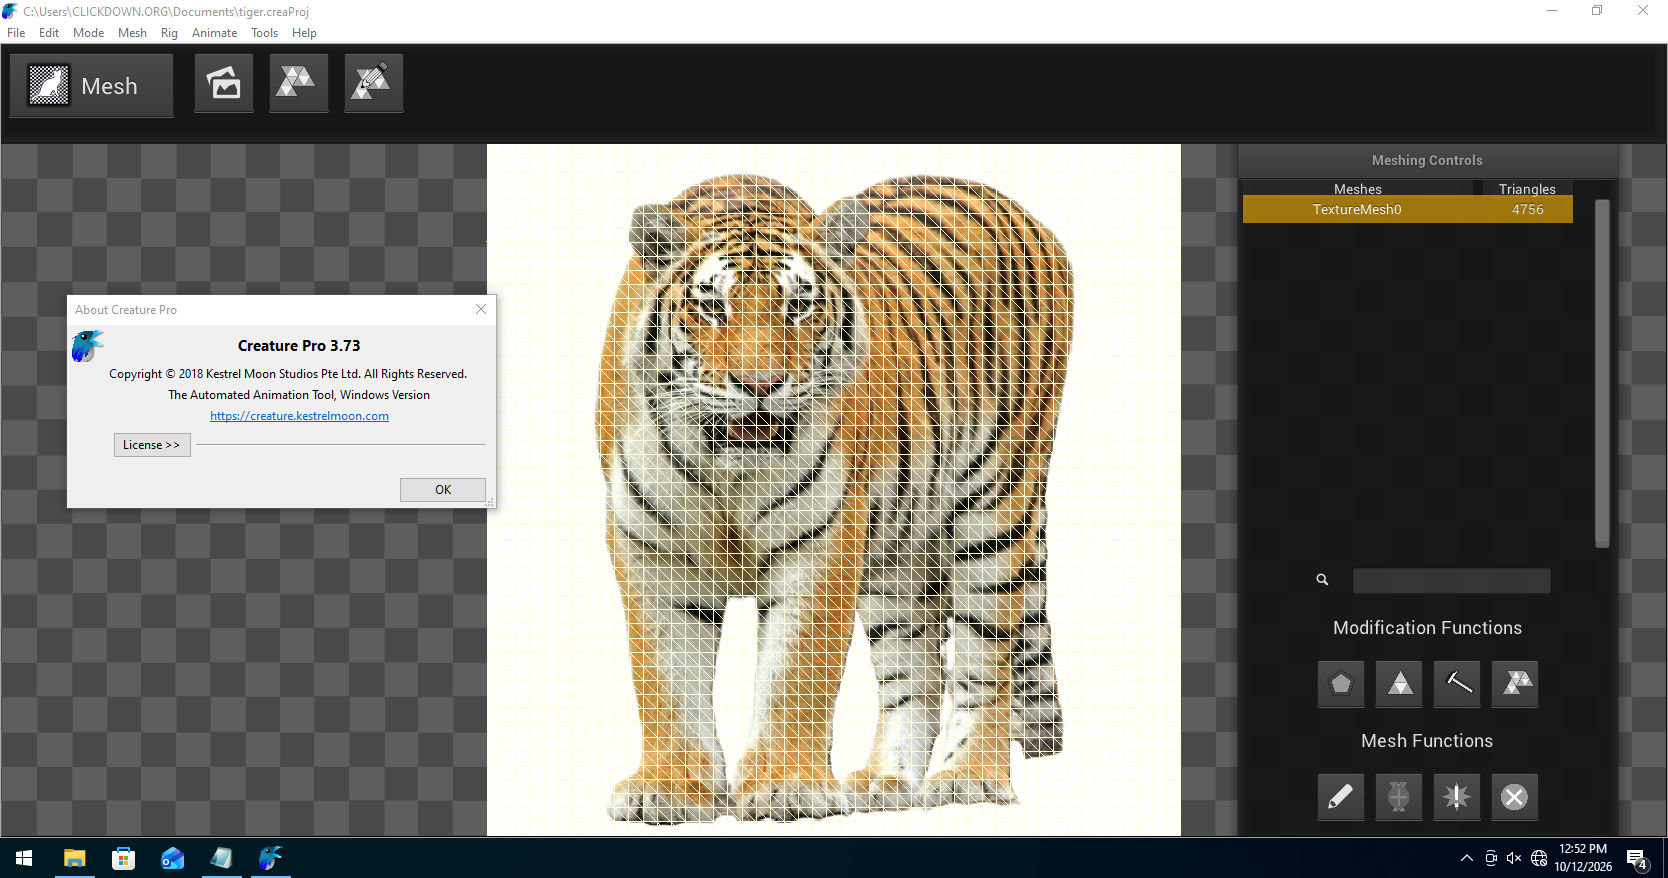Click the Creature Pro logo in About dialog

(x=88, y=346)
